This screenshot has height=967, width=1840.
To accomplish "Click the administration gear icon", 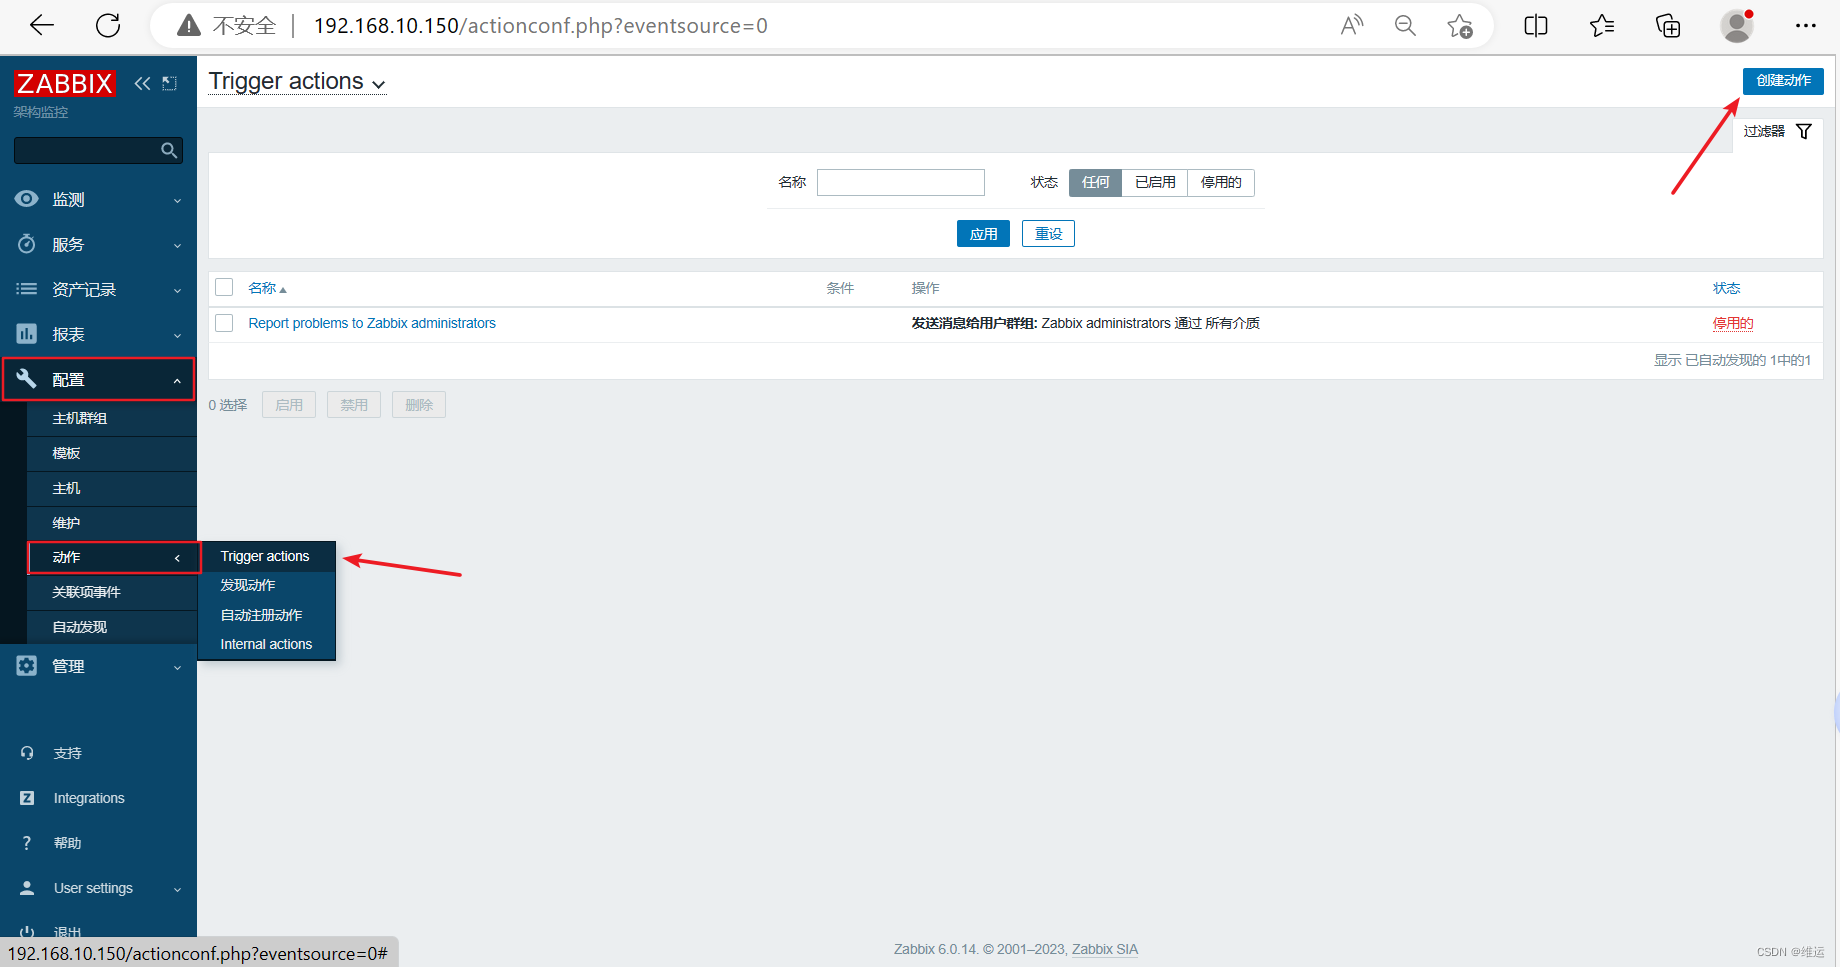I will pyautogui.click(x=27, y=666).
